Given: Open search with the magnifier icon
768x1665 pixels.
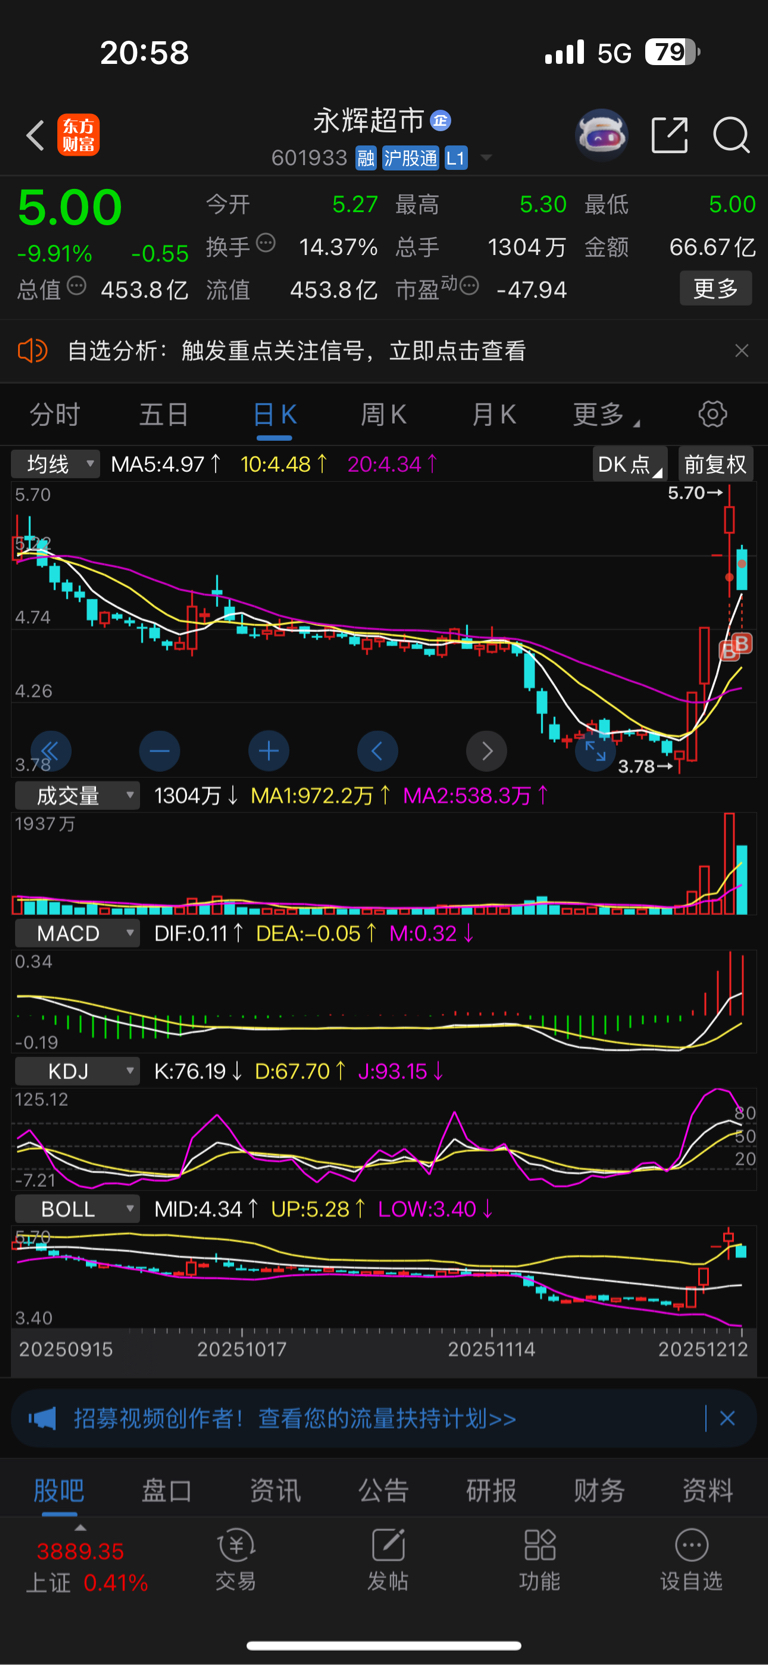Looking at the screenshot, I should click(731, 134).
